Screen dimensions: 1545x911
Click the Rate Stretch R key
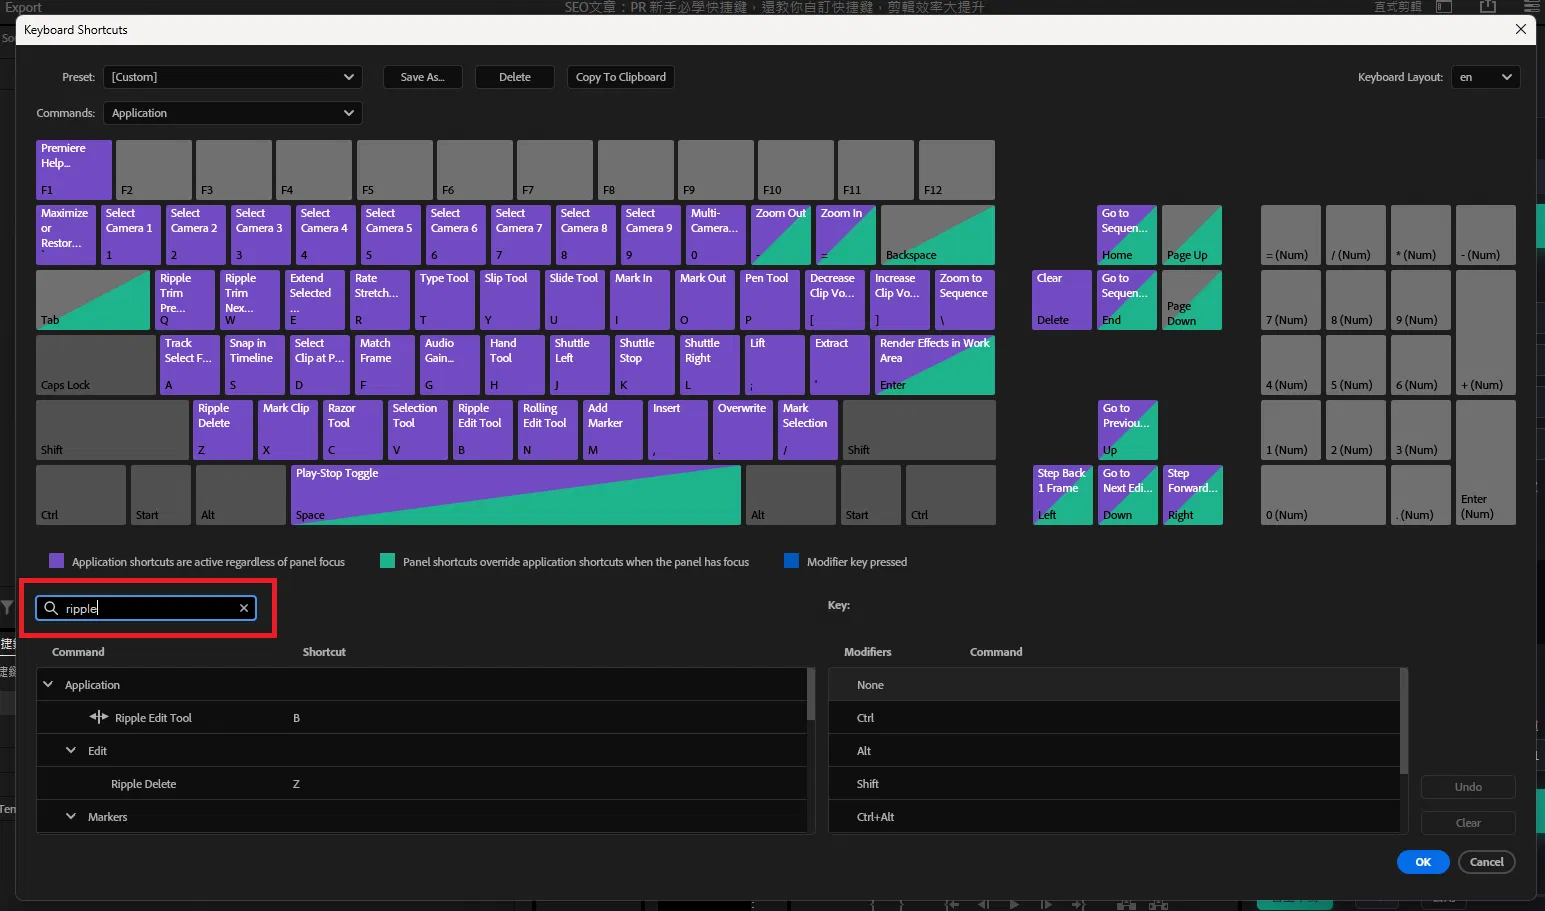[380, 300]
